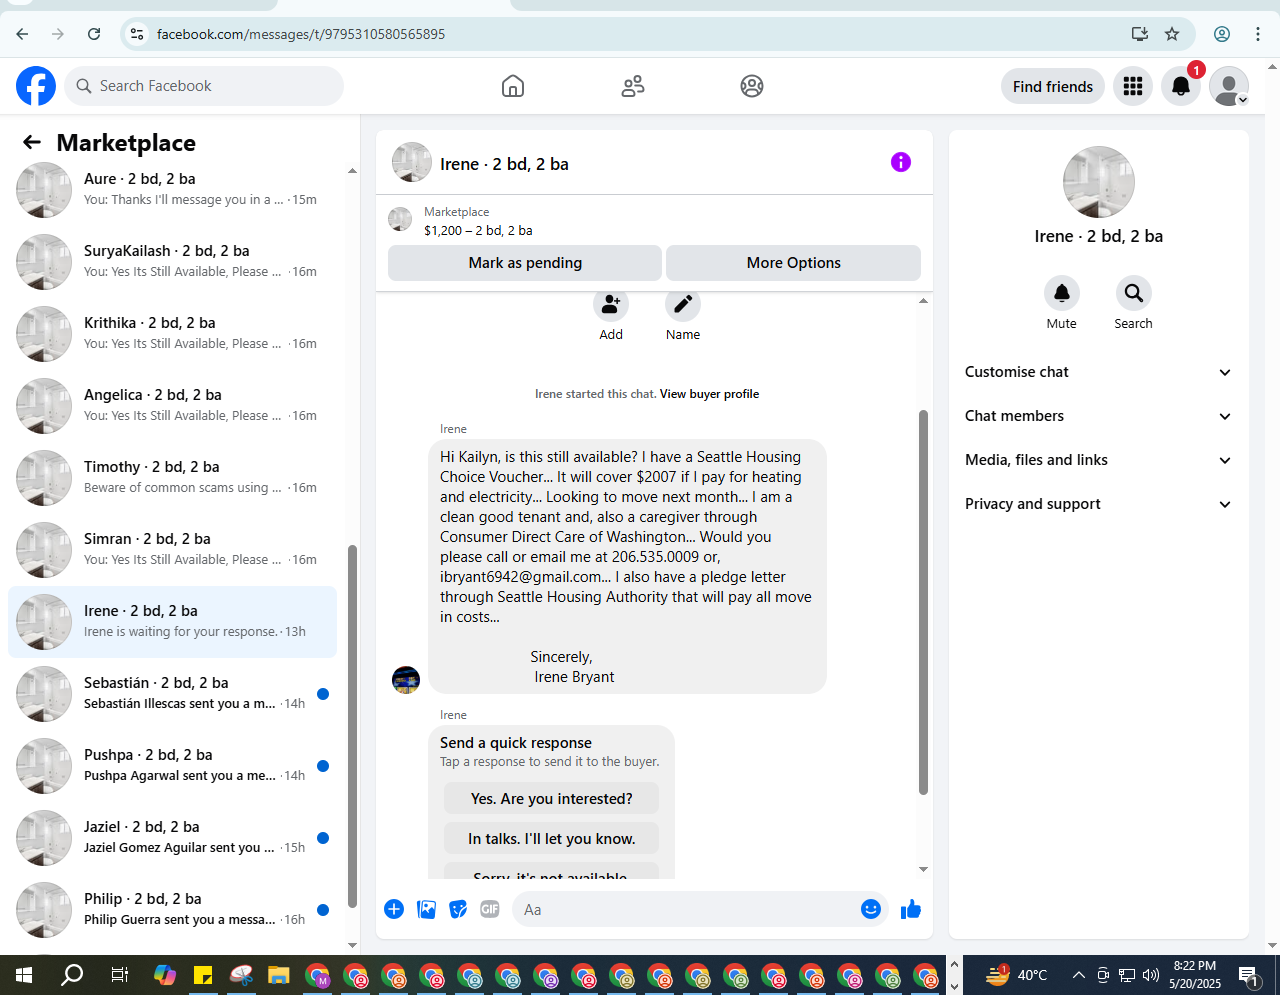The width and height of the screenshot is (1280, 995).
Task: Click the Add people icon in the chat
Action: 611,304
